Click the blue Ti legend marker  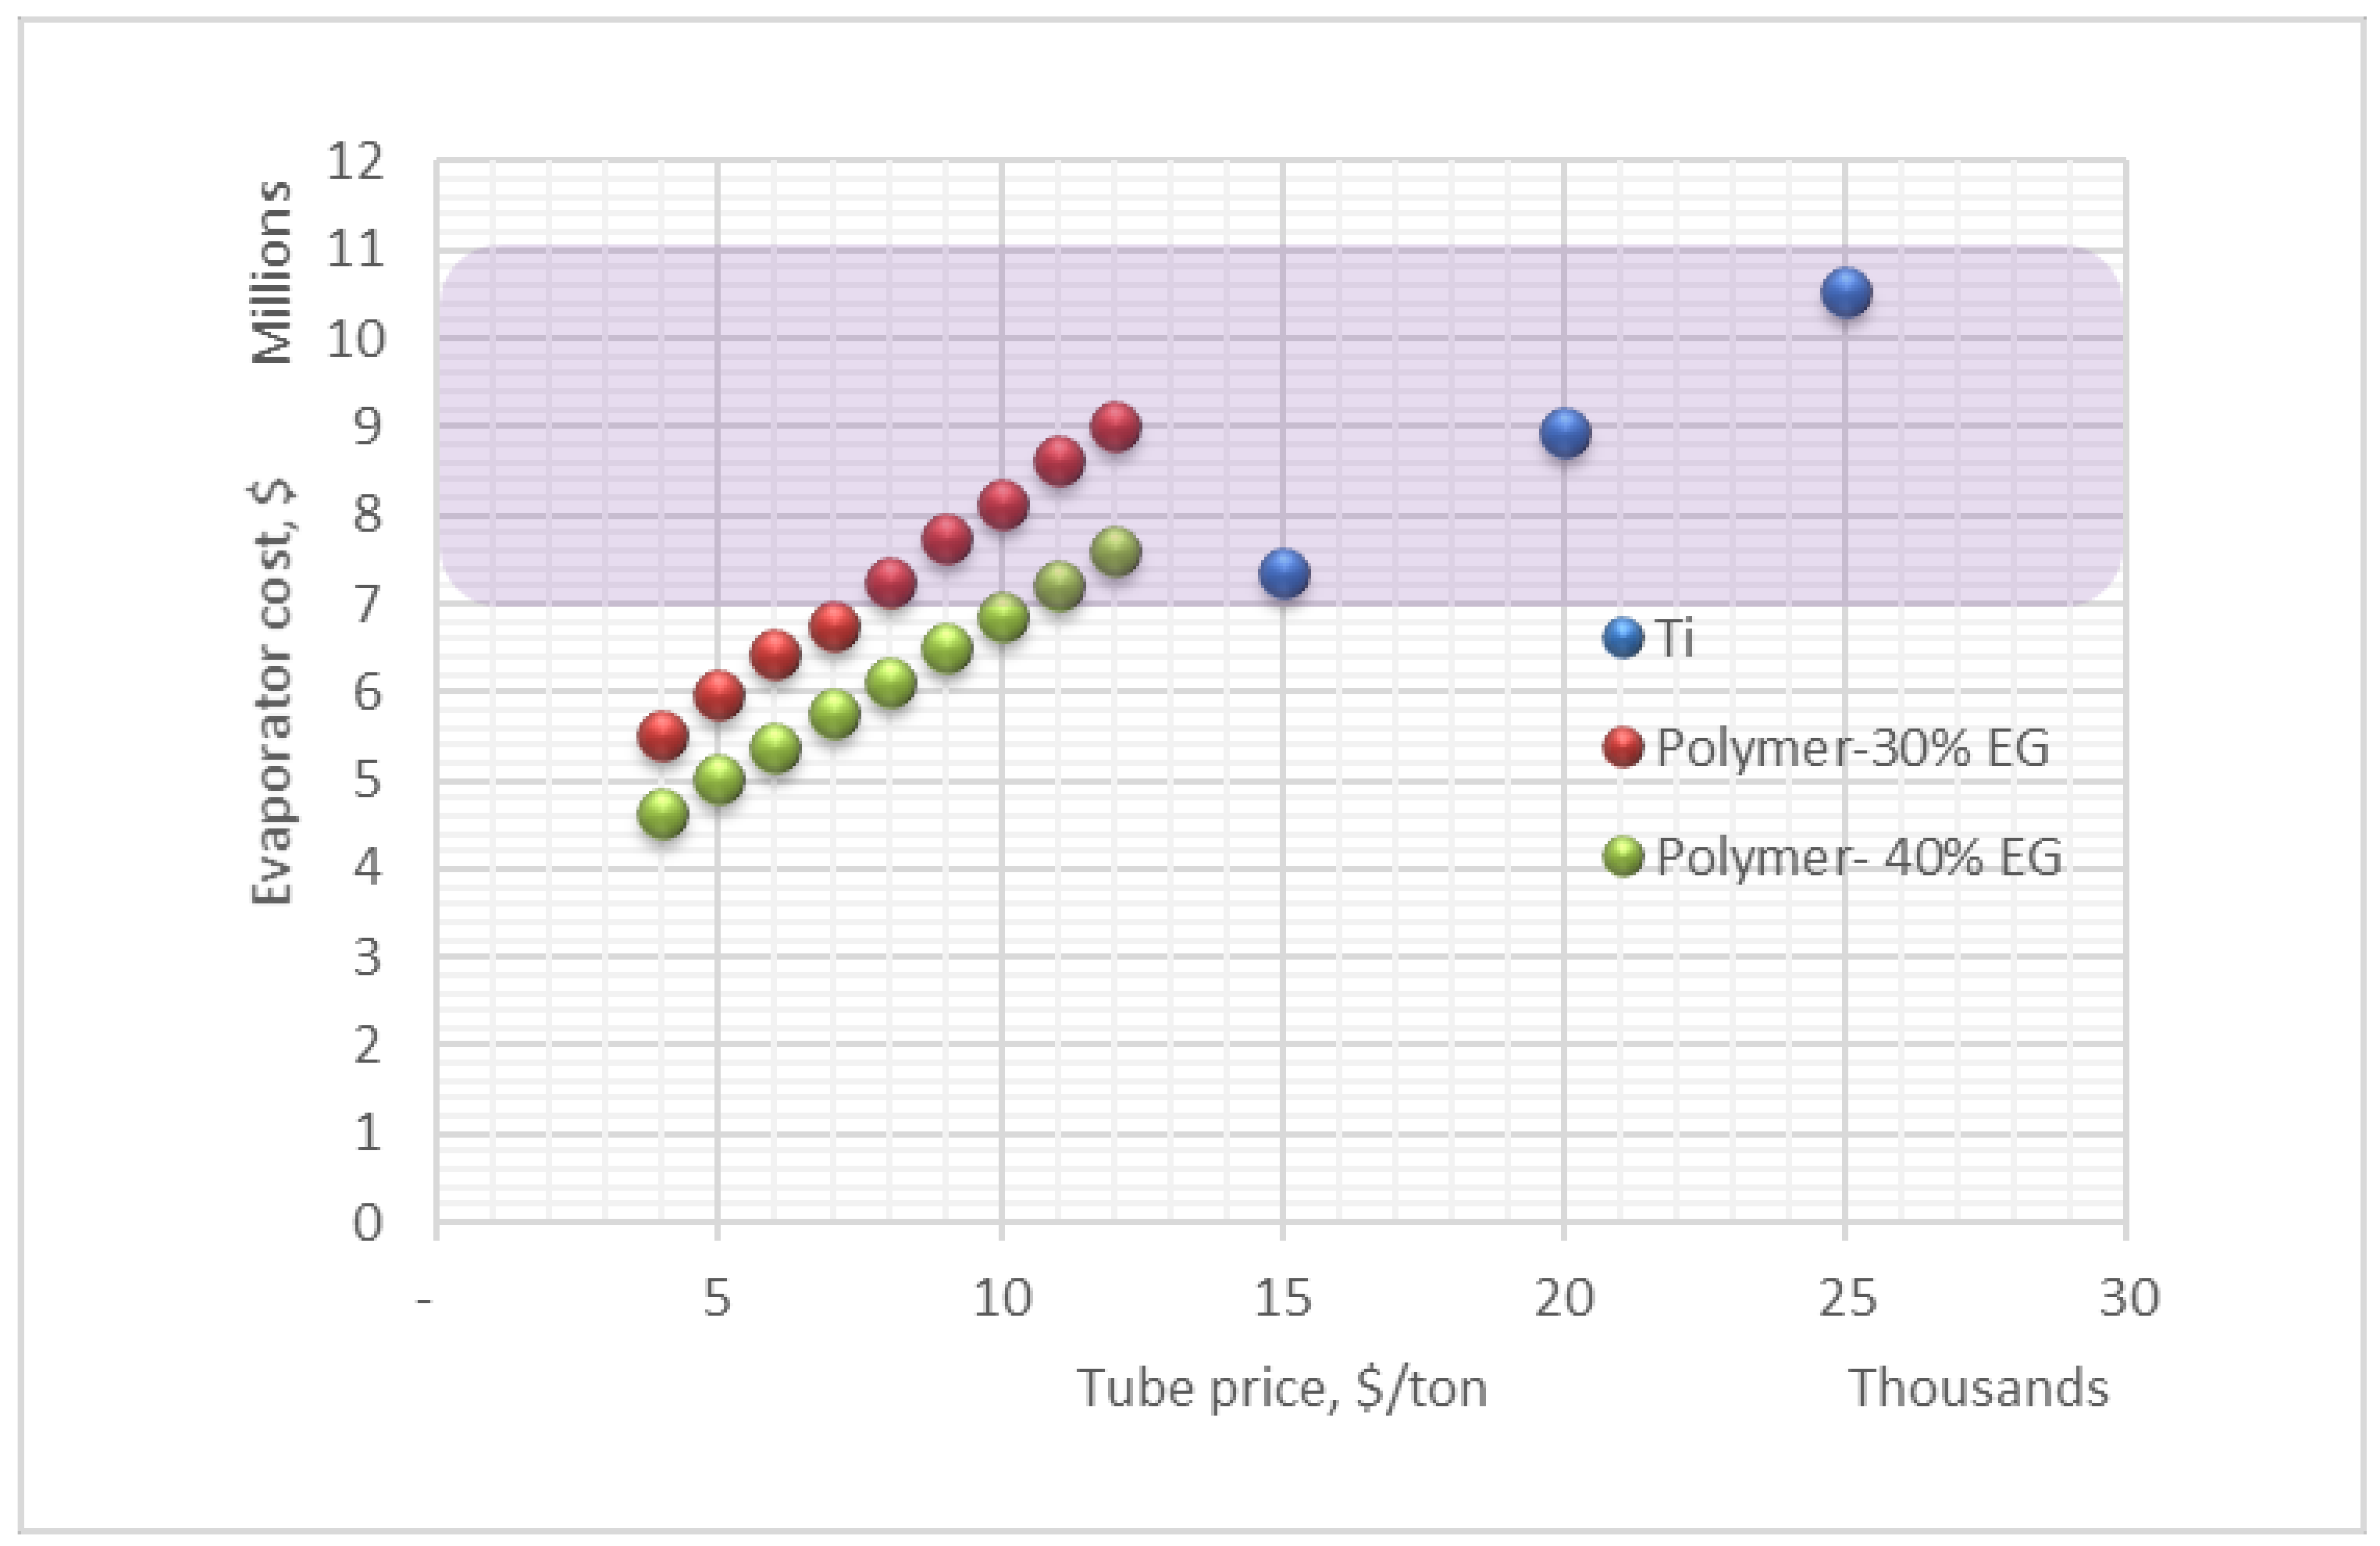click(x=1622, y=638)
